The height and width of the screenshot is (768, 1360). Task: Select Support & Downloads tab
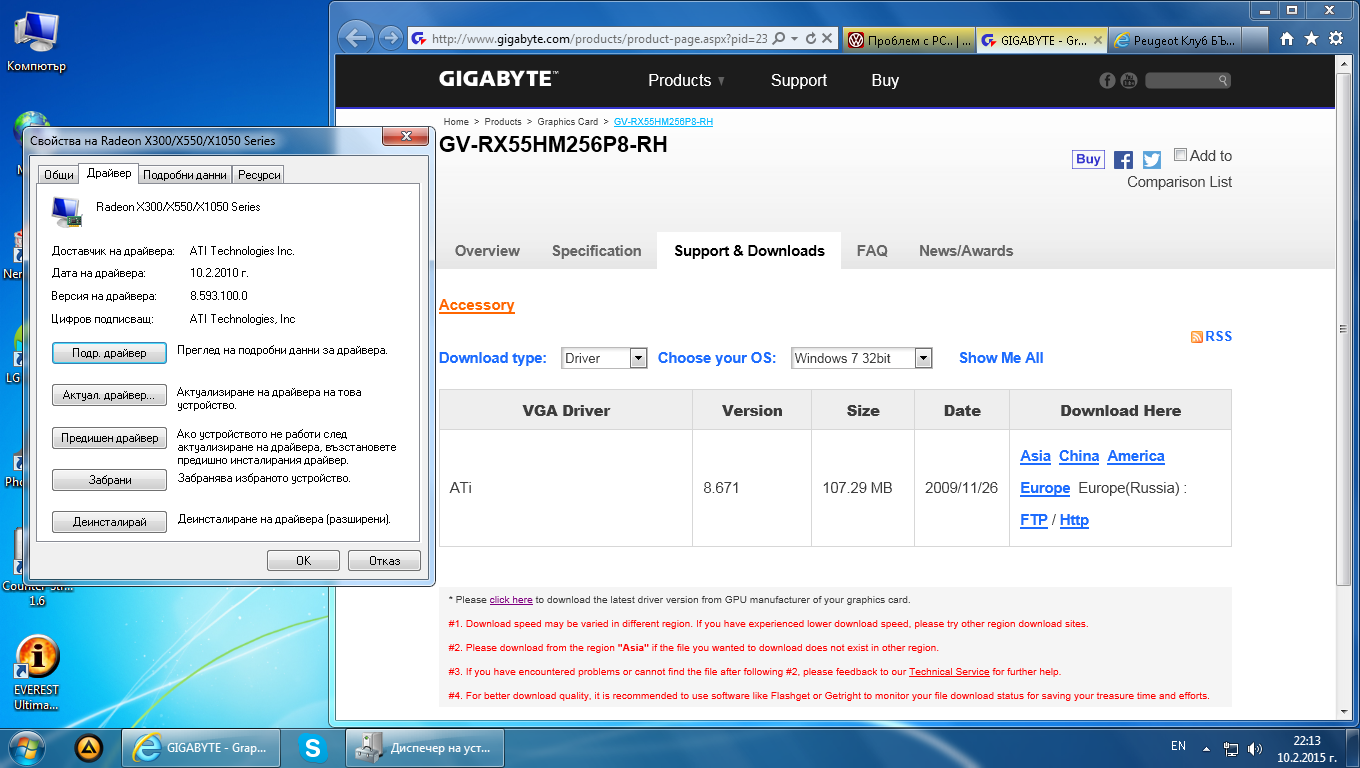pyautogui.click(x=749, y=251)
